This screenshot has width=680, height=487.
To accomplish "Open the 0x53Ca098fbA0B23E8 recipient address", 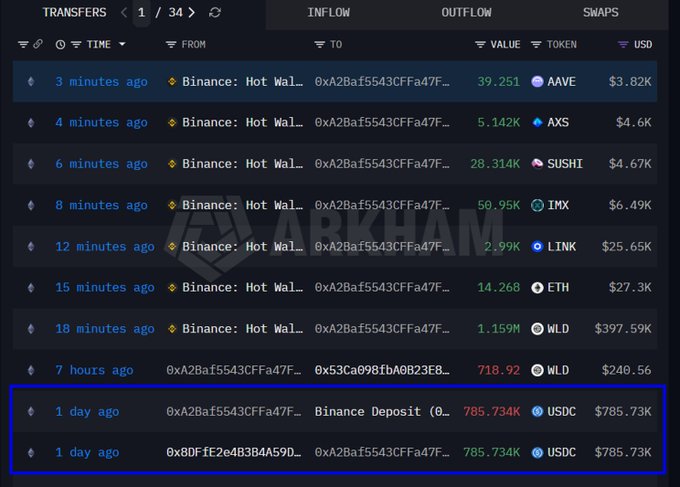I will (x=382, y=370).
